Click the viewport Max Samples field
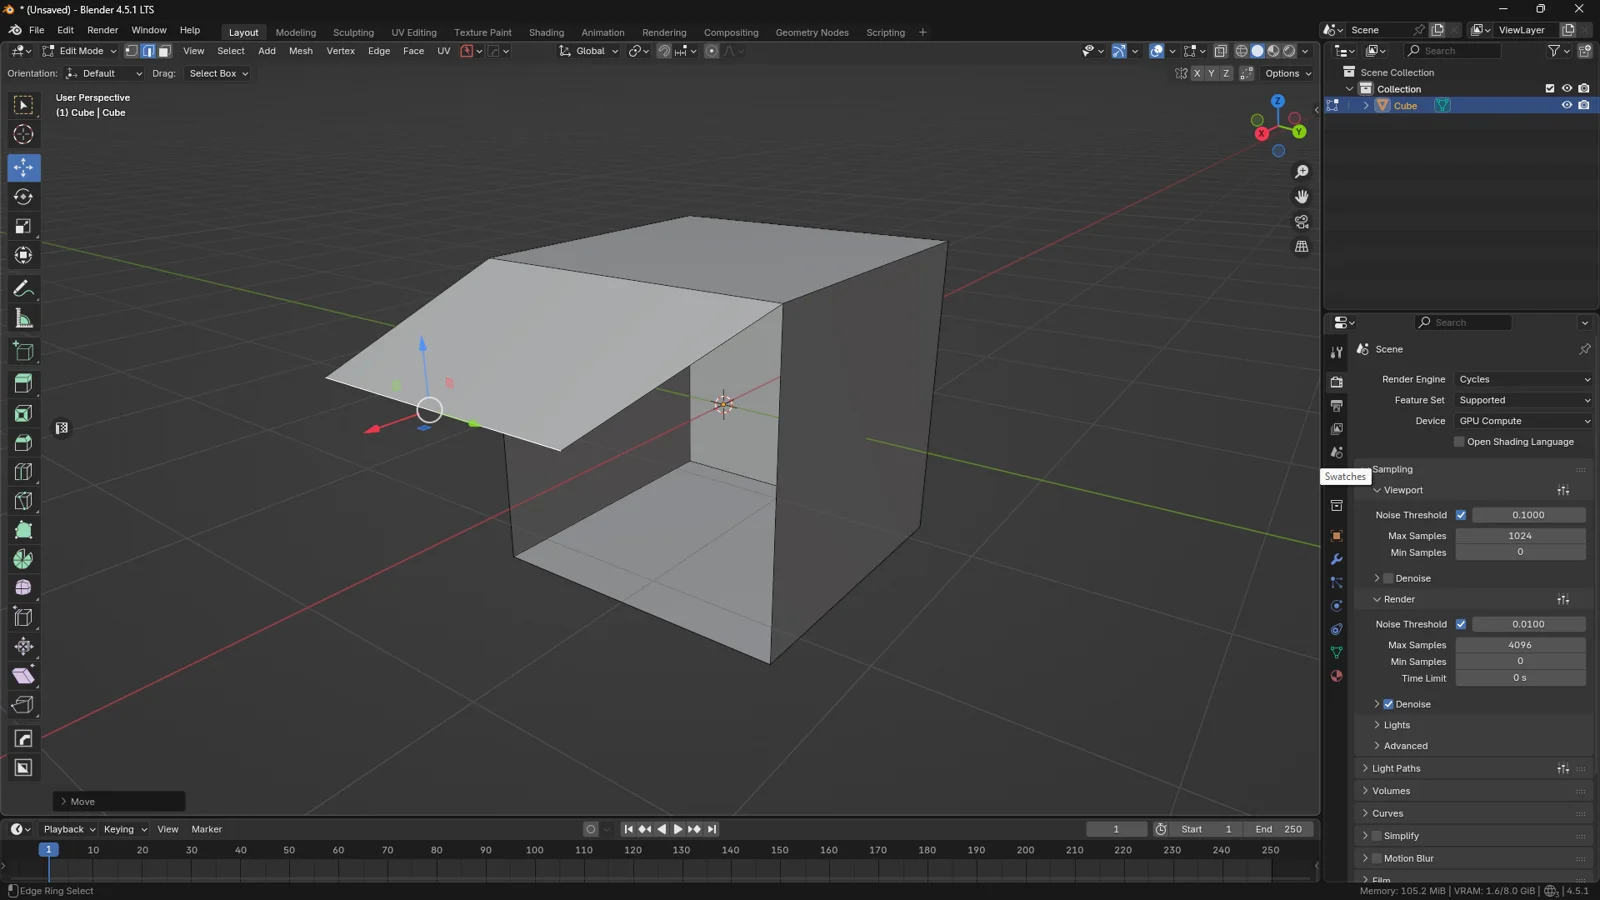Image resolution: width=1600 pixels, height=900 pixels. tap(1520, 536)
